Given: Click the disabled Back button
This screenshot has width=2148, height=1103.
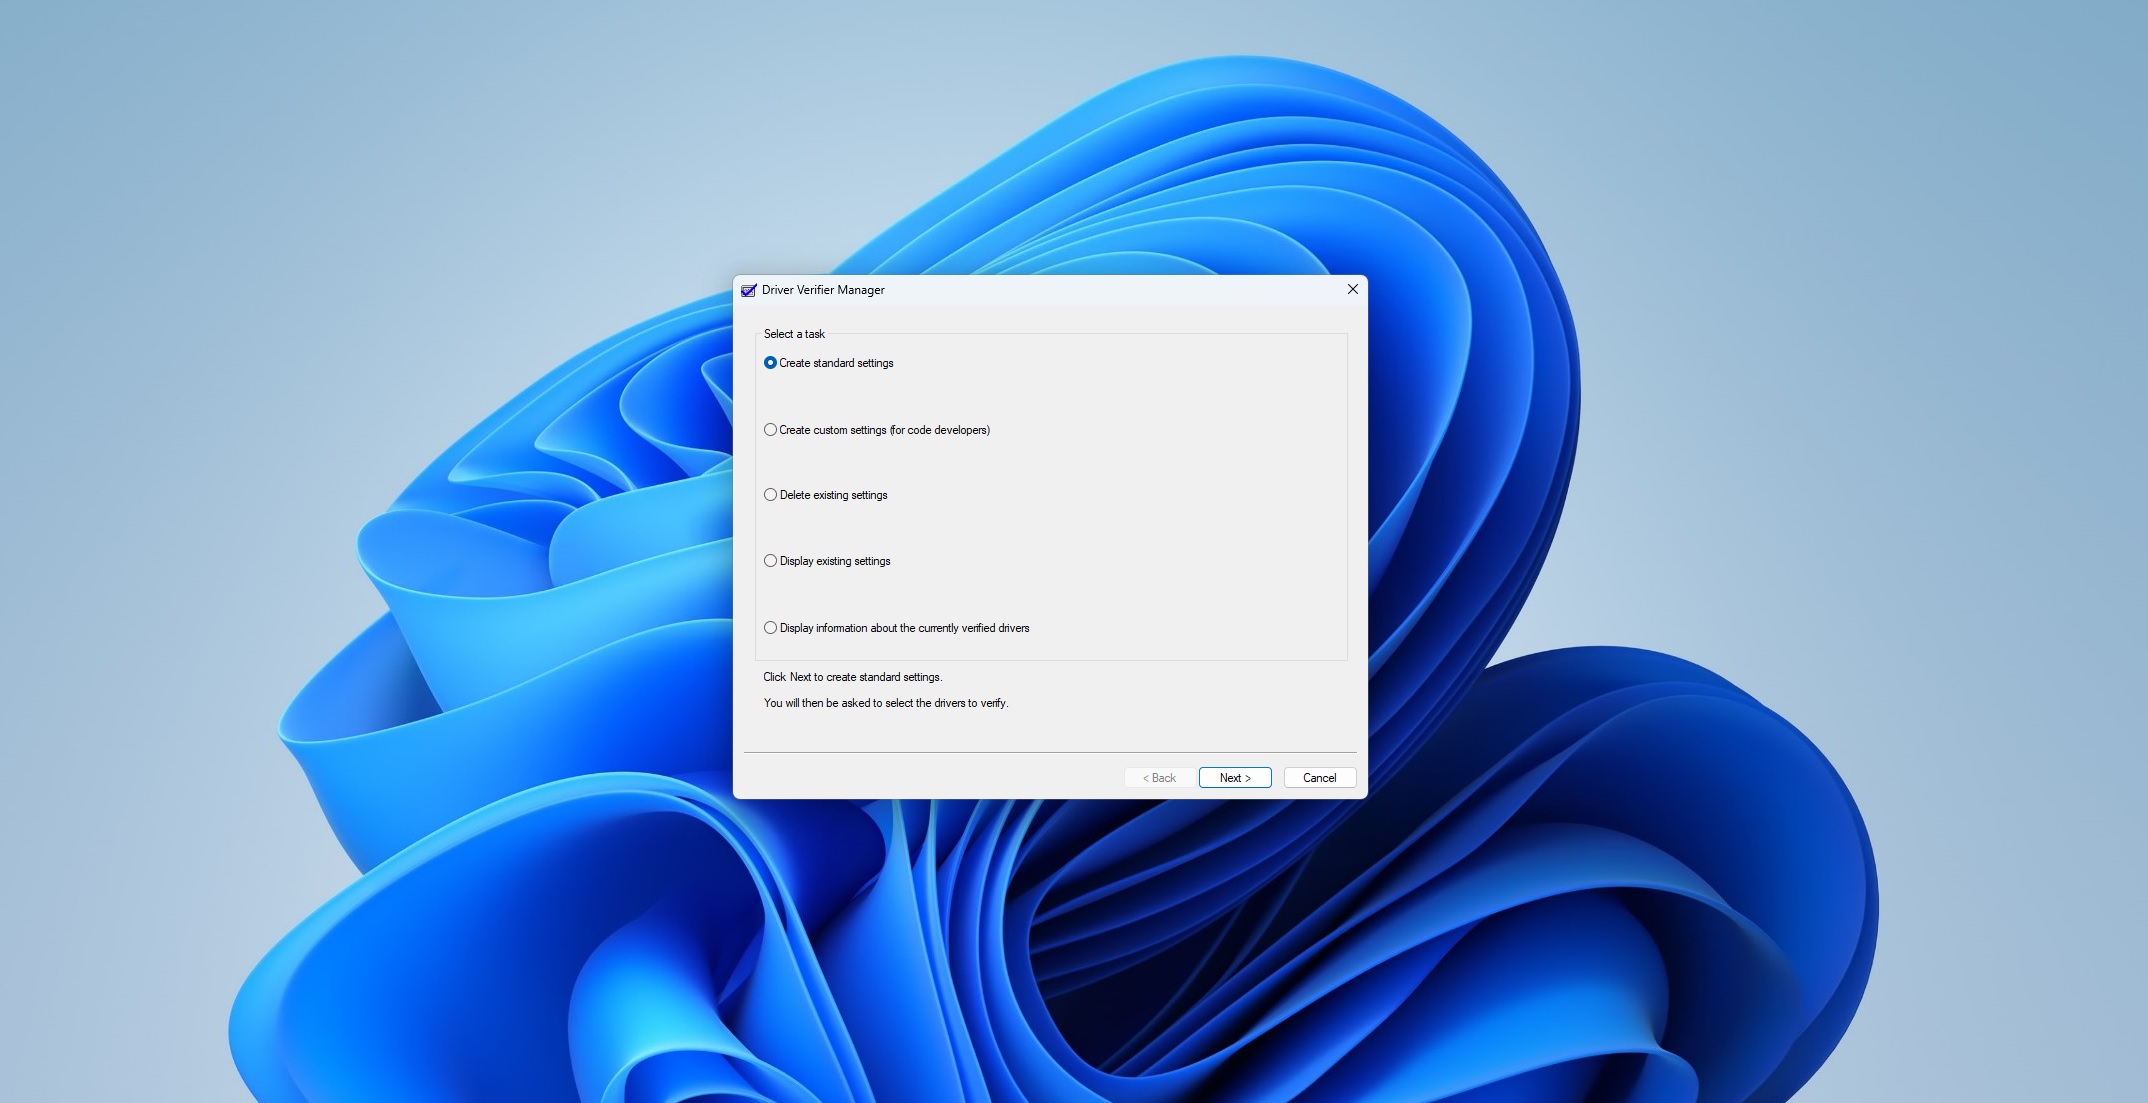Looking at the screenshot, I should point(1157,777).
